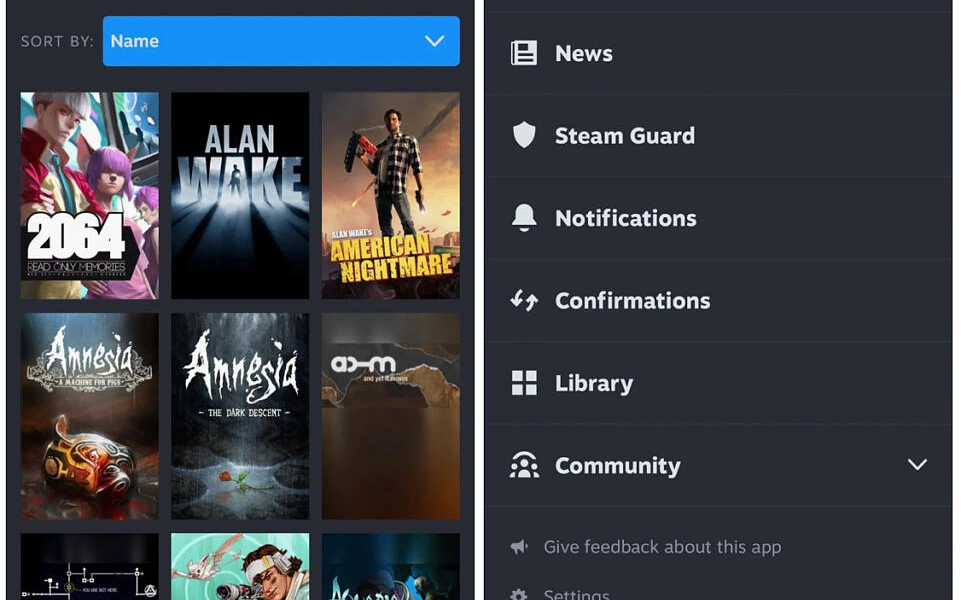Open Amnesia A Machine for Pigs

click(89, 416)
